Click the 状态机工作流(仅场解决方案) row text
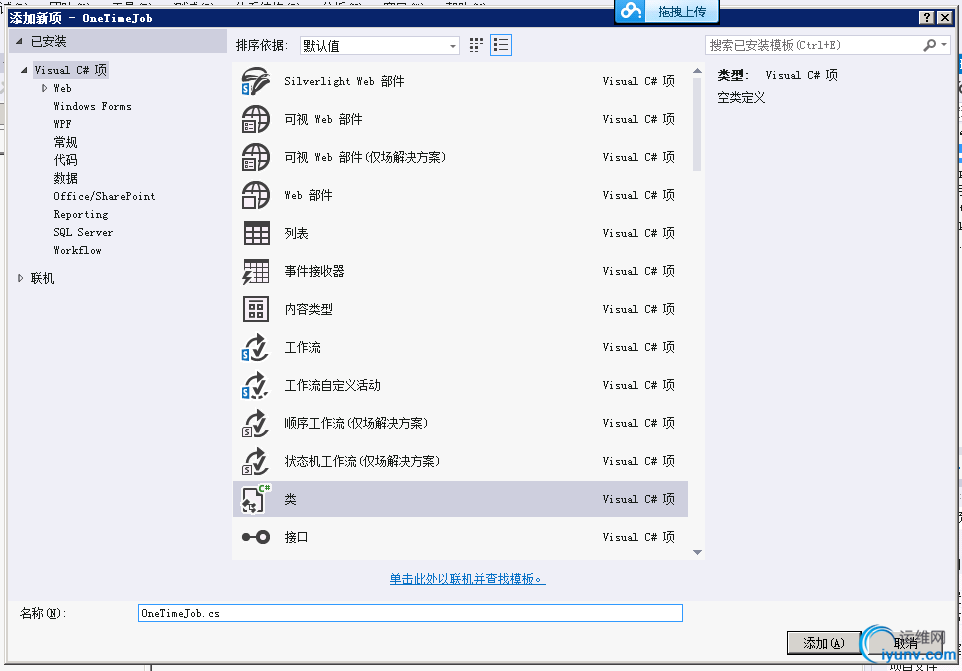 [362, 461]
